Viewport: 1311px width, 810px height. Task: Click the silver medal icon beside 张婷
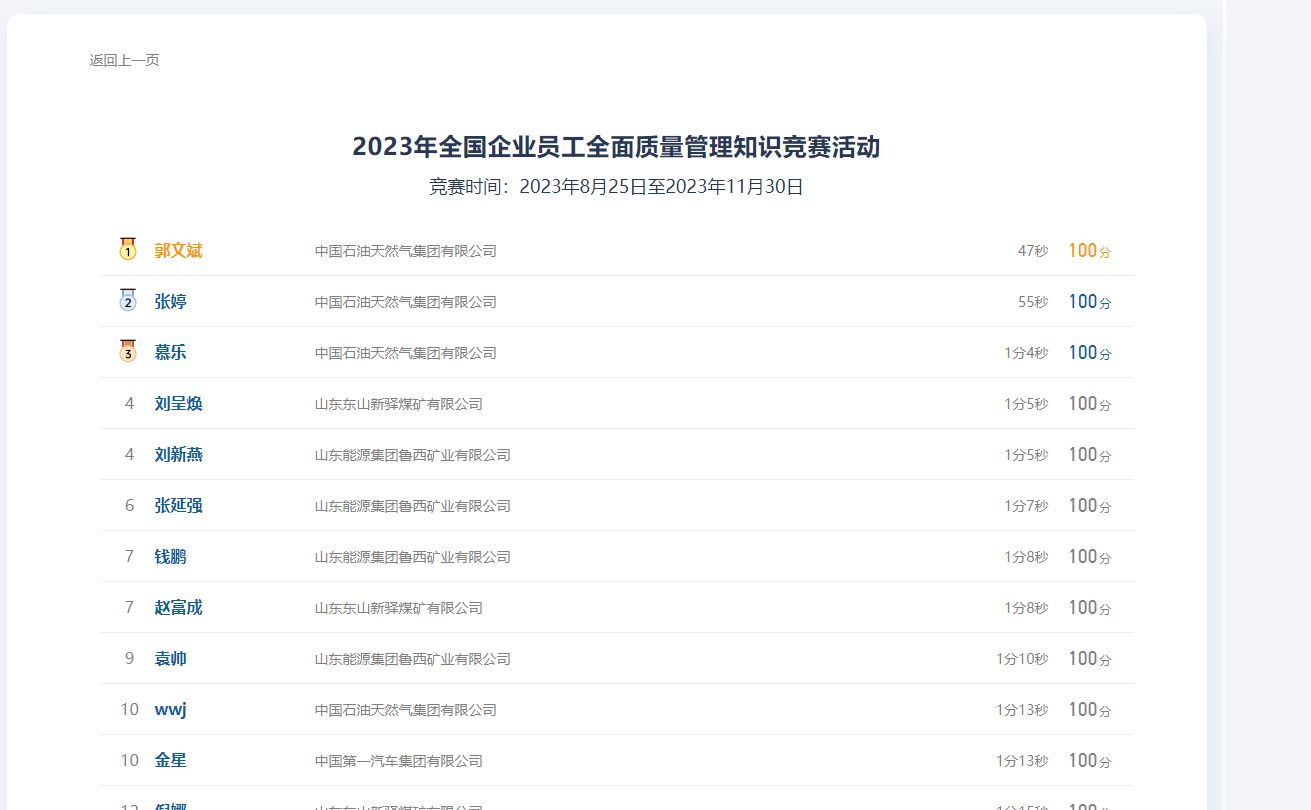127,300
